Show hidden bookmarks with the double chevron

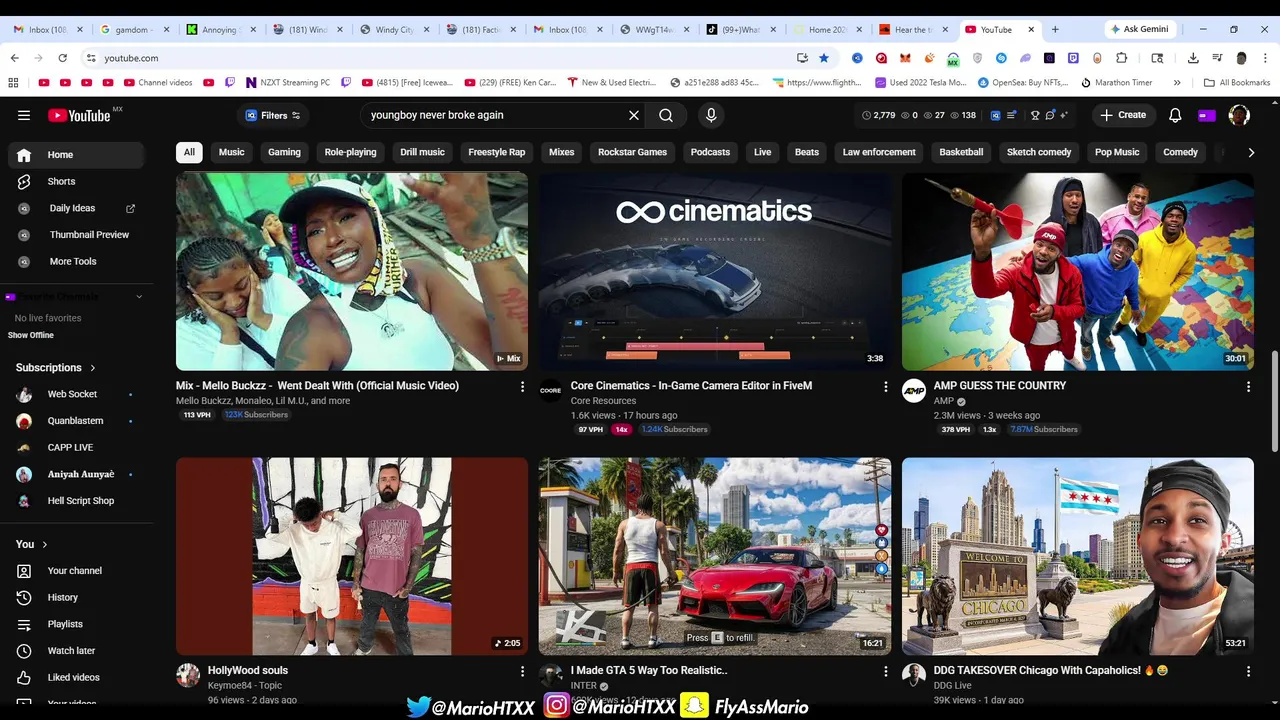pos(1177,82)
